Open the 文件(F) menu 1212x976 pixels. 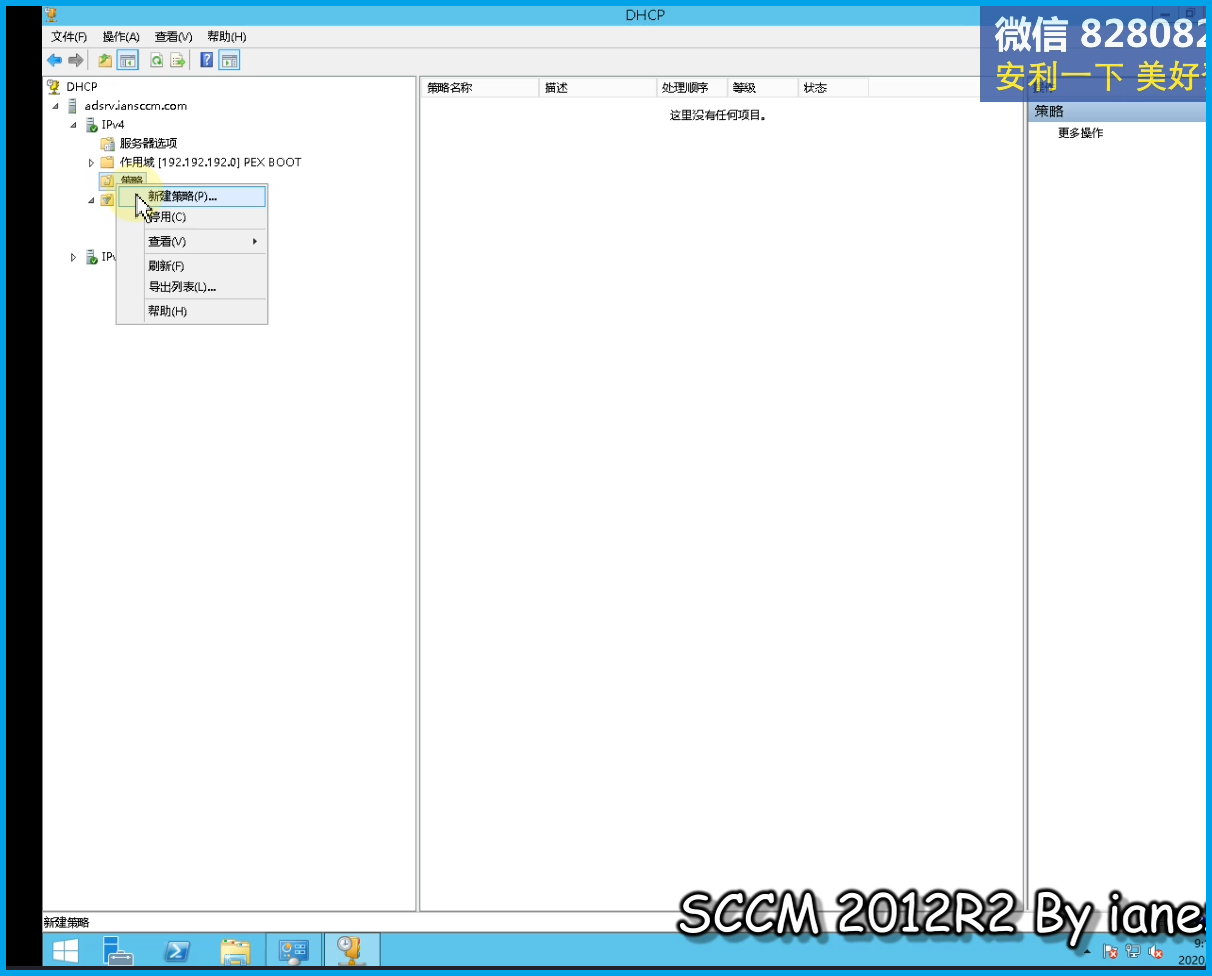point(69,37)
